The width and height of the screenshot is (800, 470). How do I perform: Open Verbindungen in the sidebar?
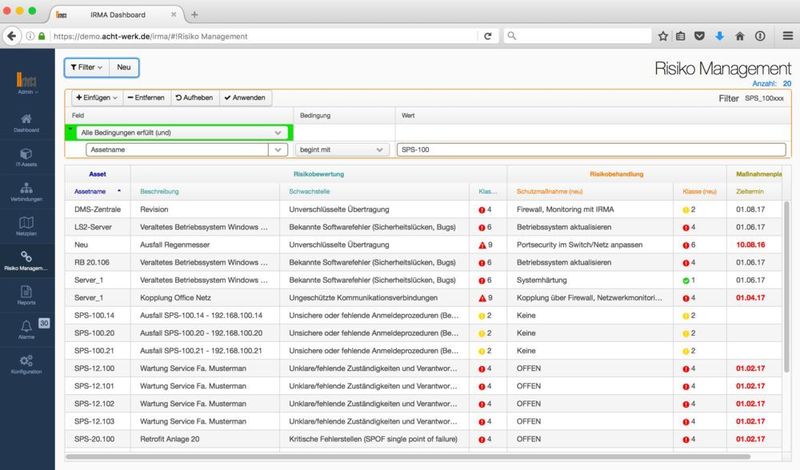tap(26, 192)
